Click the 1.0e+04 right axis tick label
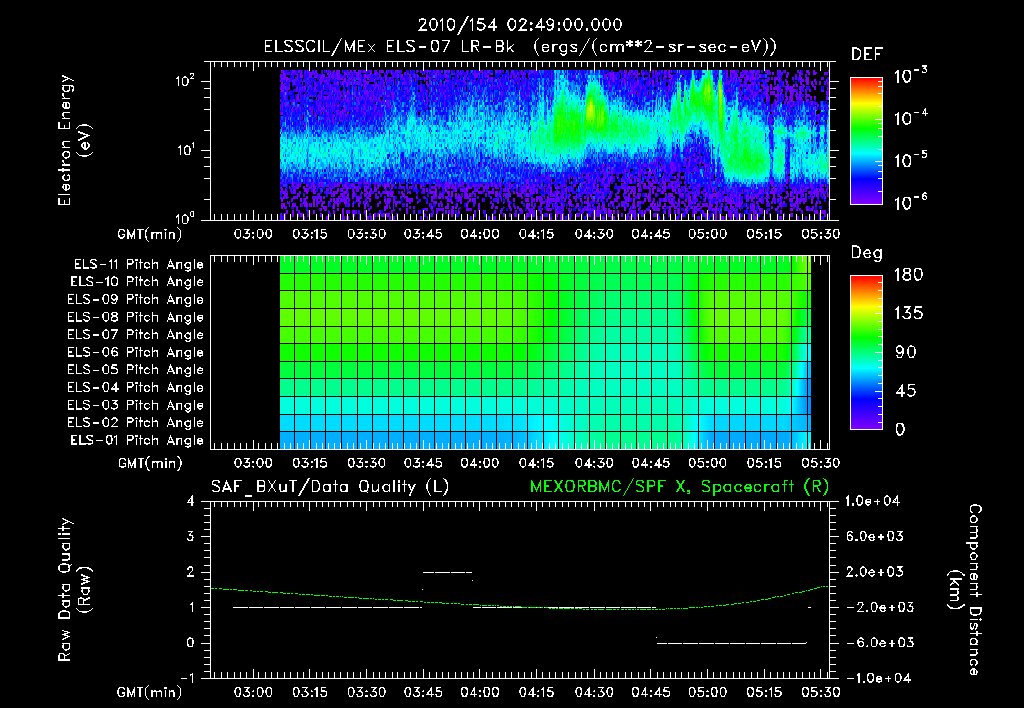The height and width of the screenshot is (708, 1024). (x=872, y=501)
